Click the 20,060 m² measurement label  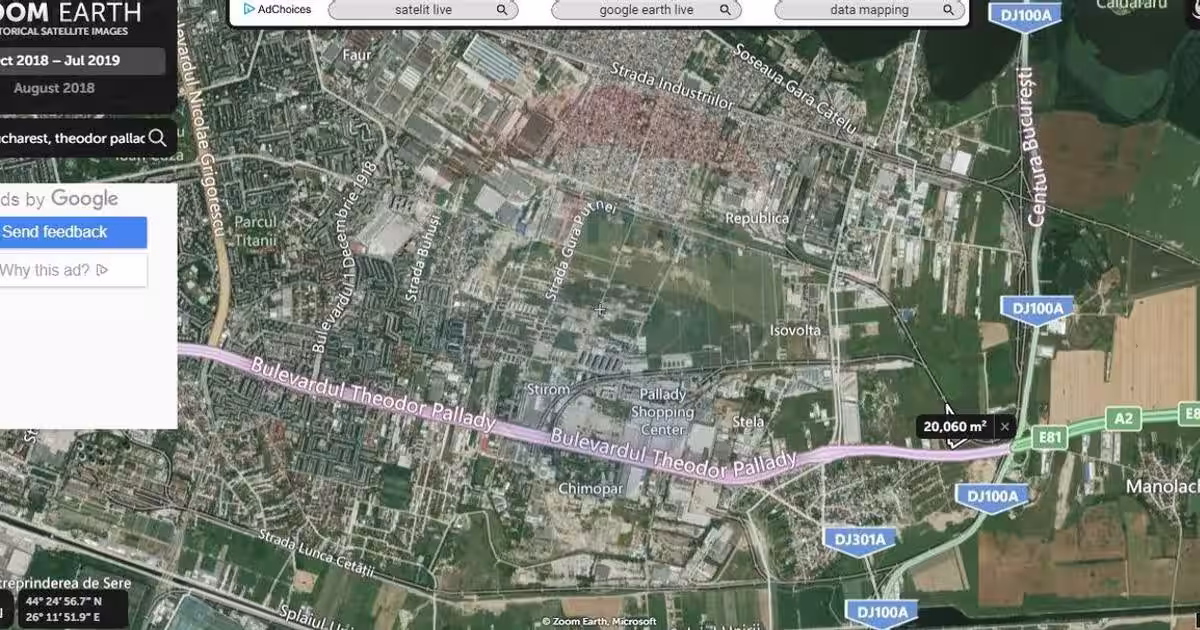coord(955,427)
